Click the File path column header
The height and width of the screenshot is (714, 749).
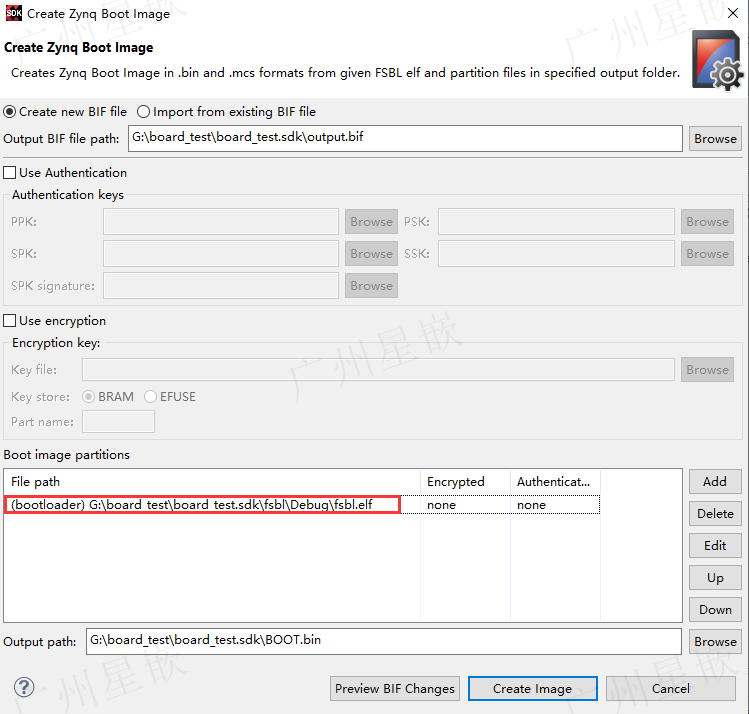[212, 481]
